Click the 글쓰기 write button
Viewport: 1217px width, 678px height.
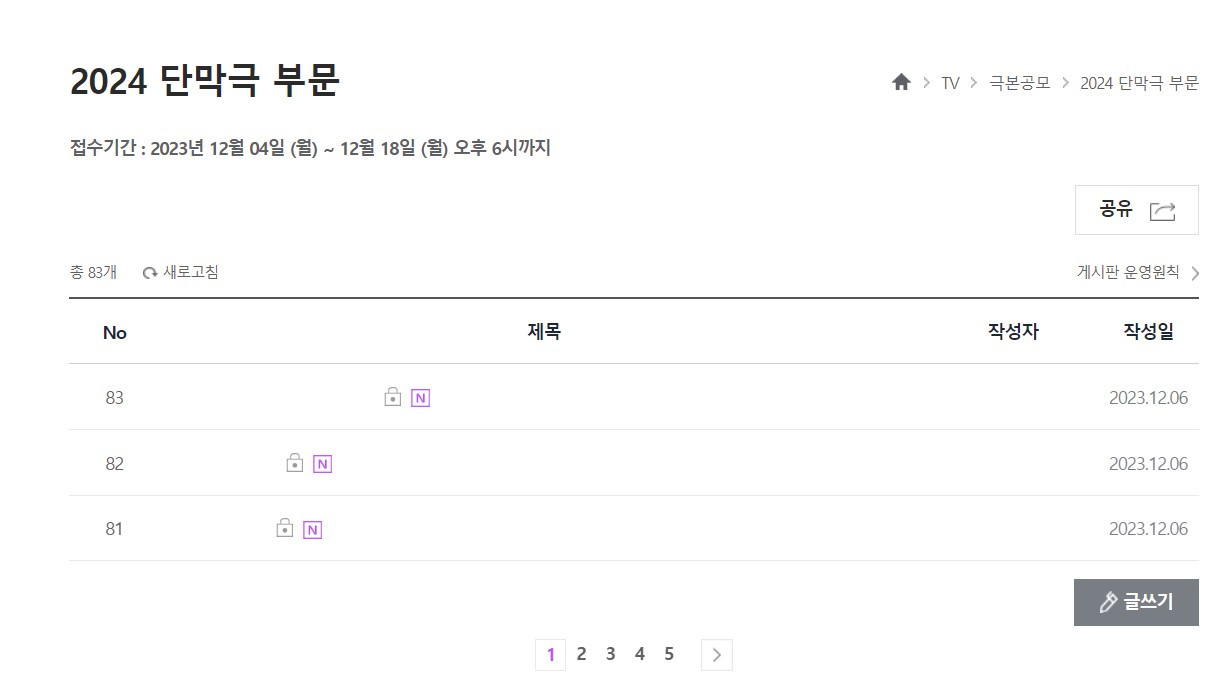pyautogui.click(x=1136, y=602)
